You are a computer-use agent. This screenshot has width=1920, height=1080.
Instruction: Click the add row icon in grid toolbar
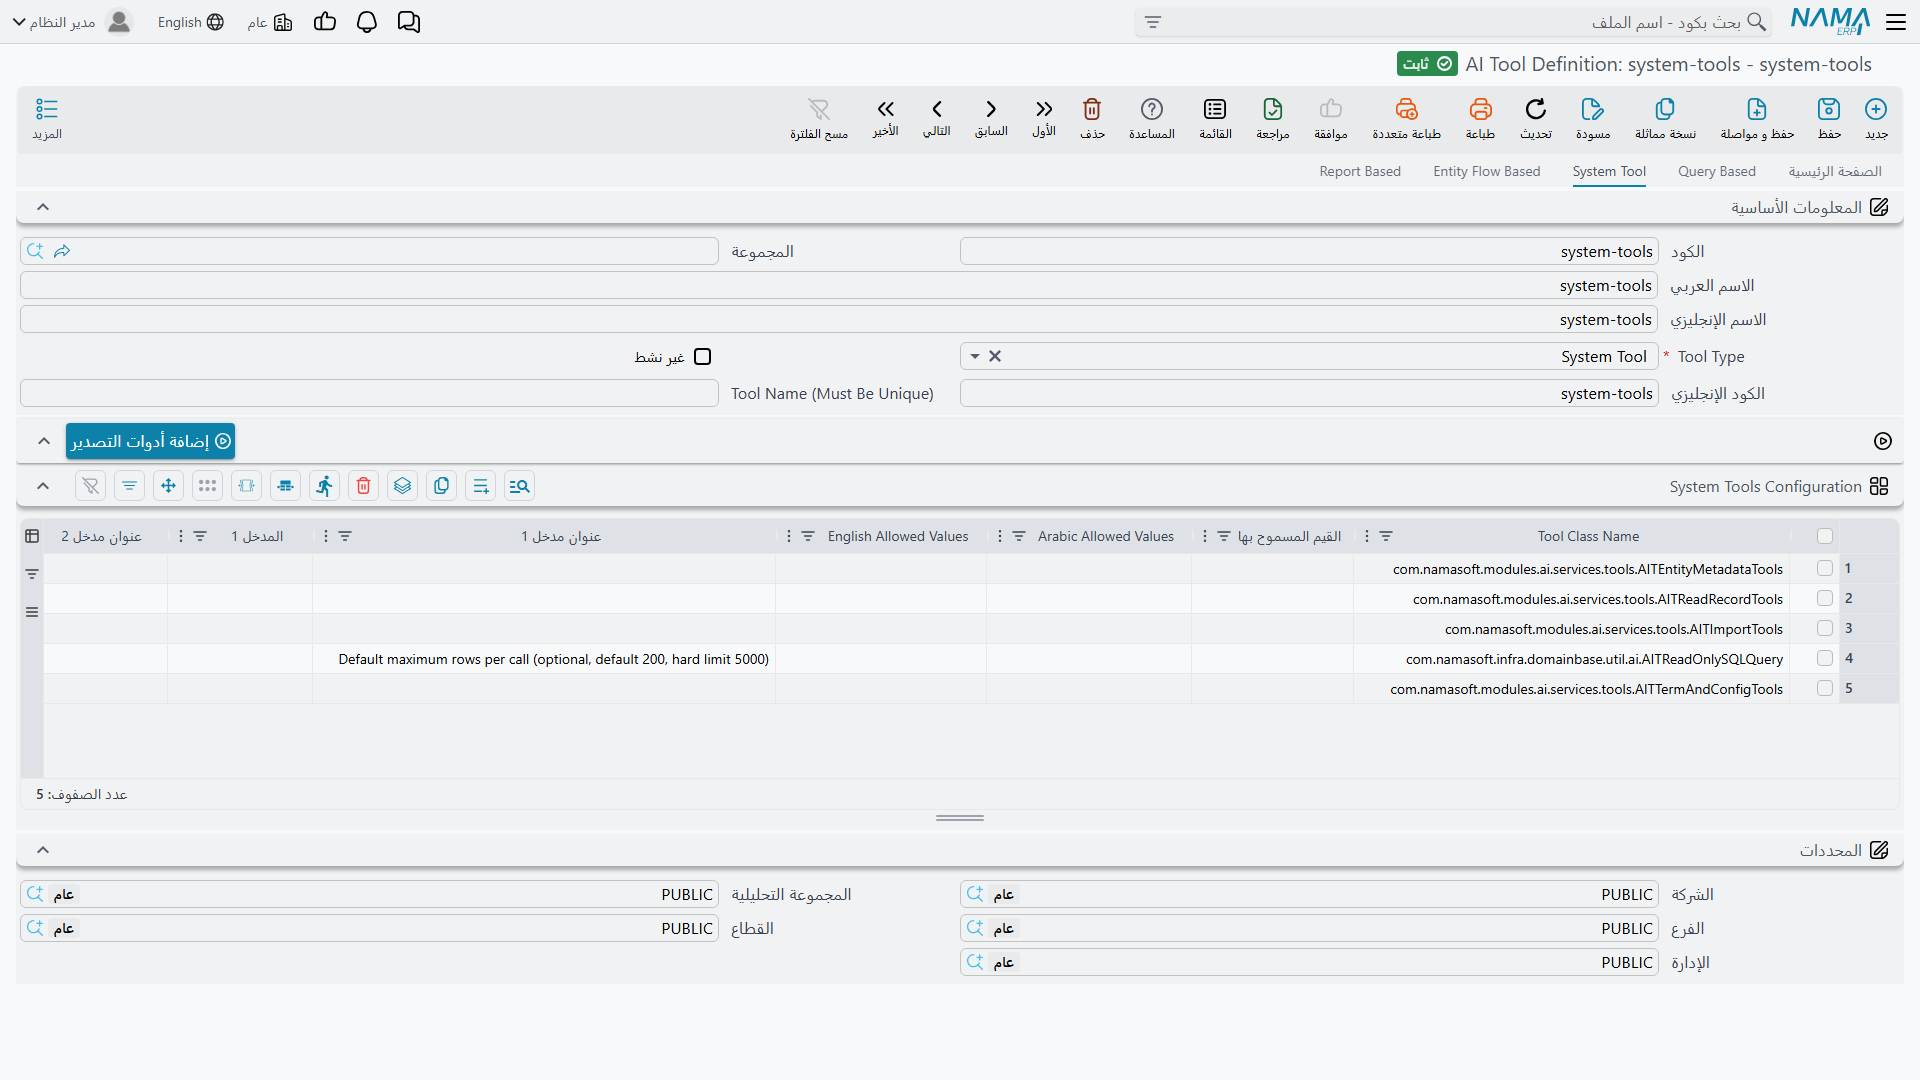(x=481, y=486)
